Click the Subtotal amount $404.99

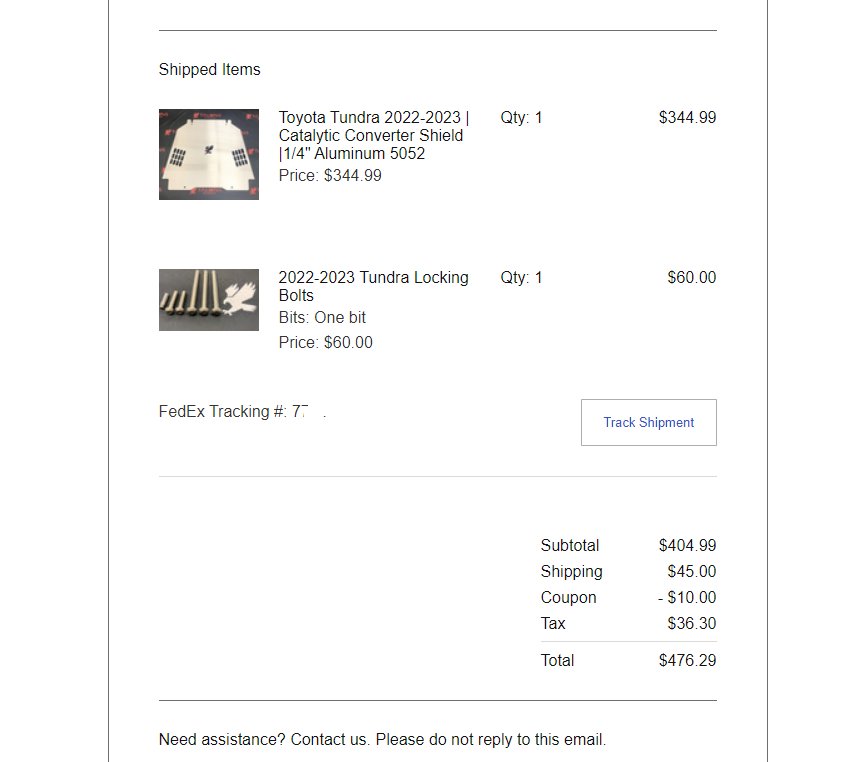point(687,545)
